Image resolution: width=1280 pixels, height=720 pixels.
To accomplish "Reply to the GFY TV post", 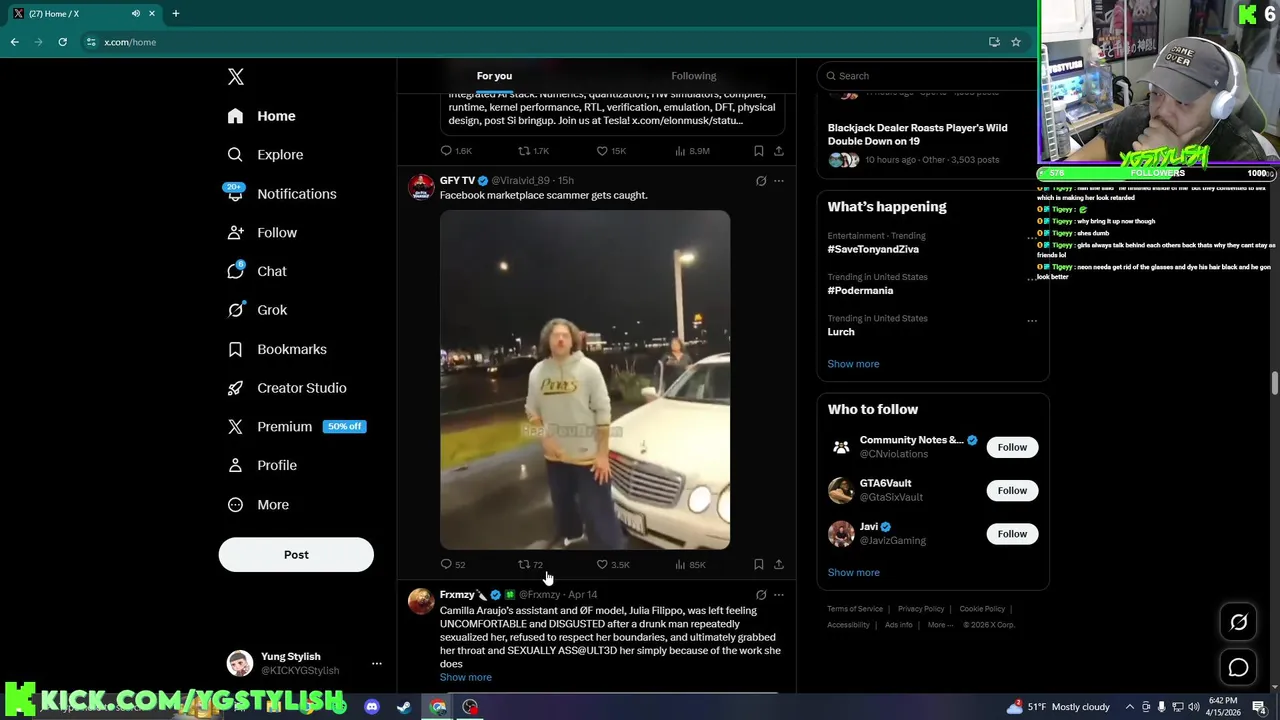I will click(453, 565).
